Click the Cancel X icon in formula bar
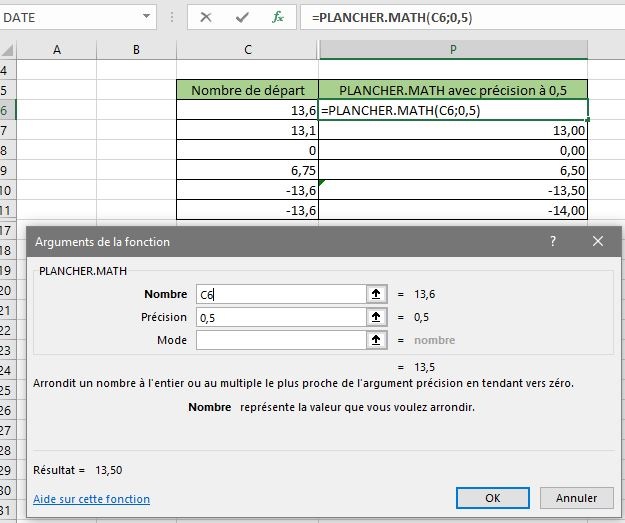 [206, 18]
